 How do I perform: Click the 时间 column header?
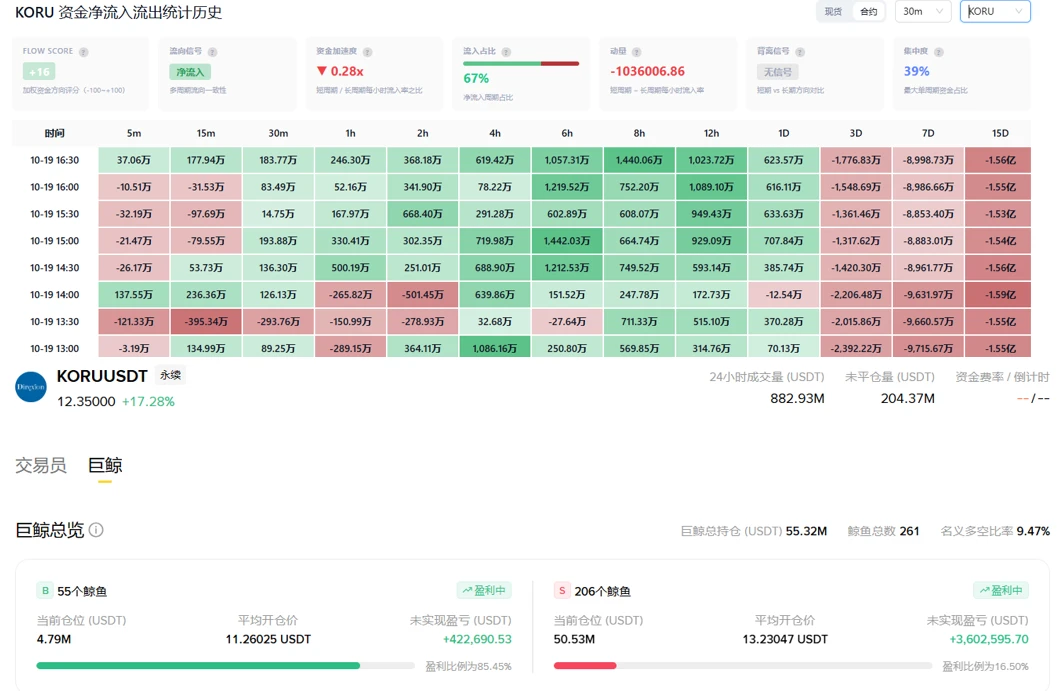55,133
